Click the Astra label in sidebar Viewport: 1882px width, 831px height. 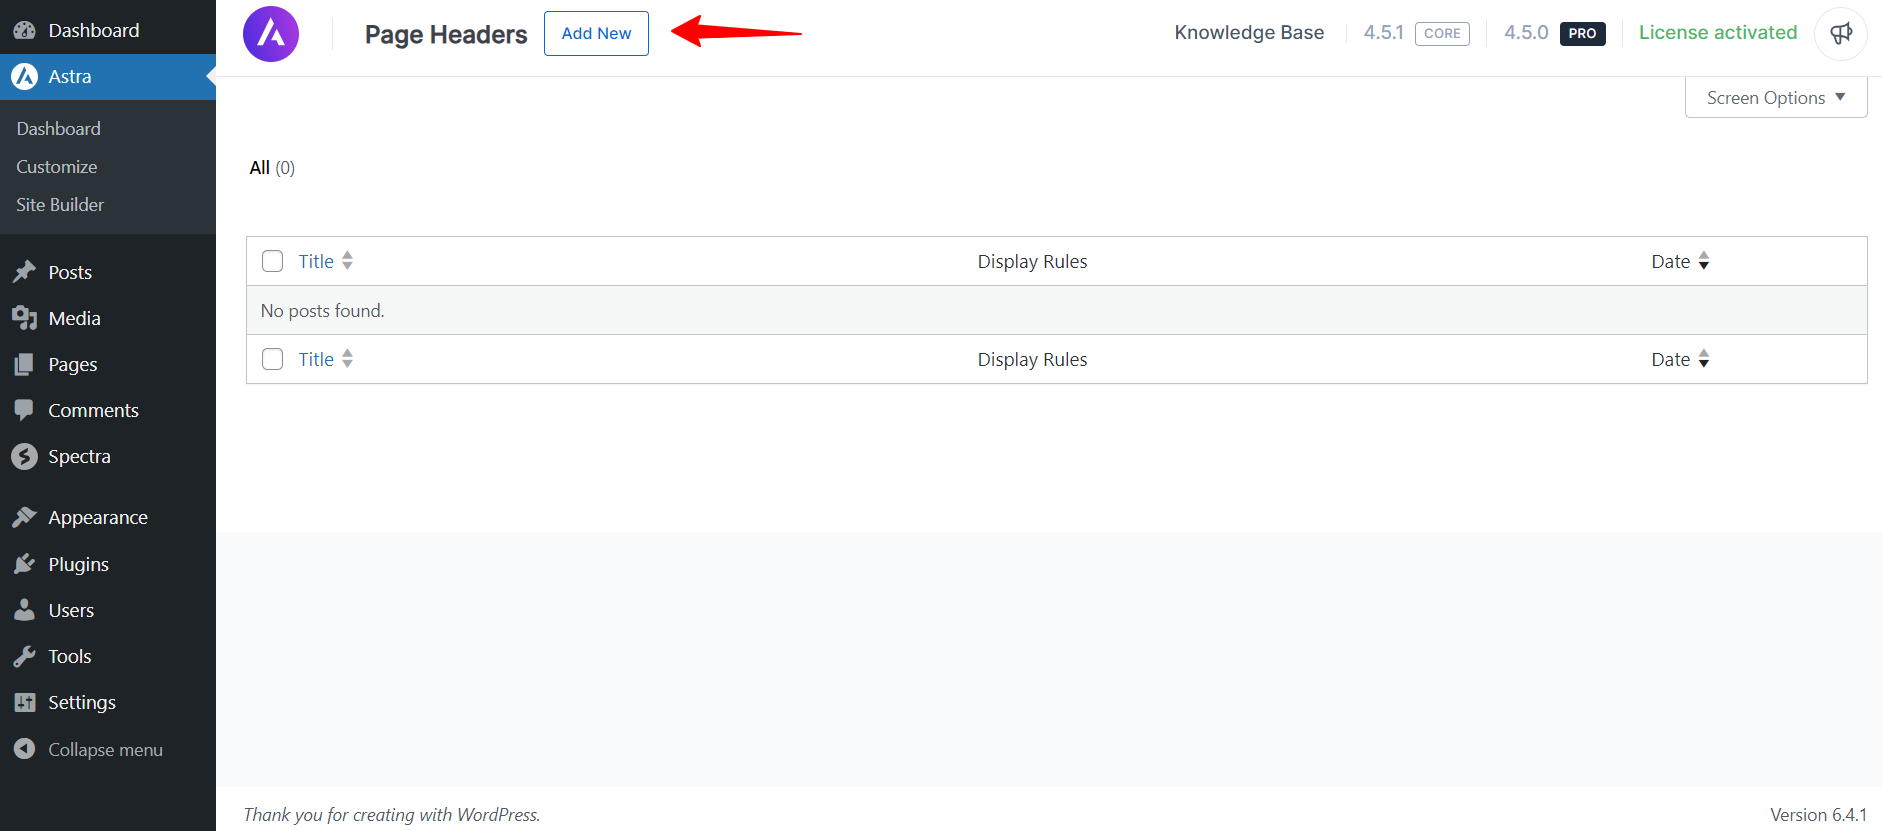coord(70,76)
